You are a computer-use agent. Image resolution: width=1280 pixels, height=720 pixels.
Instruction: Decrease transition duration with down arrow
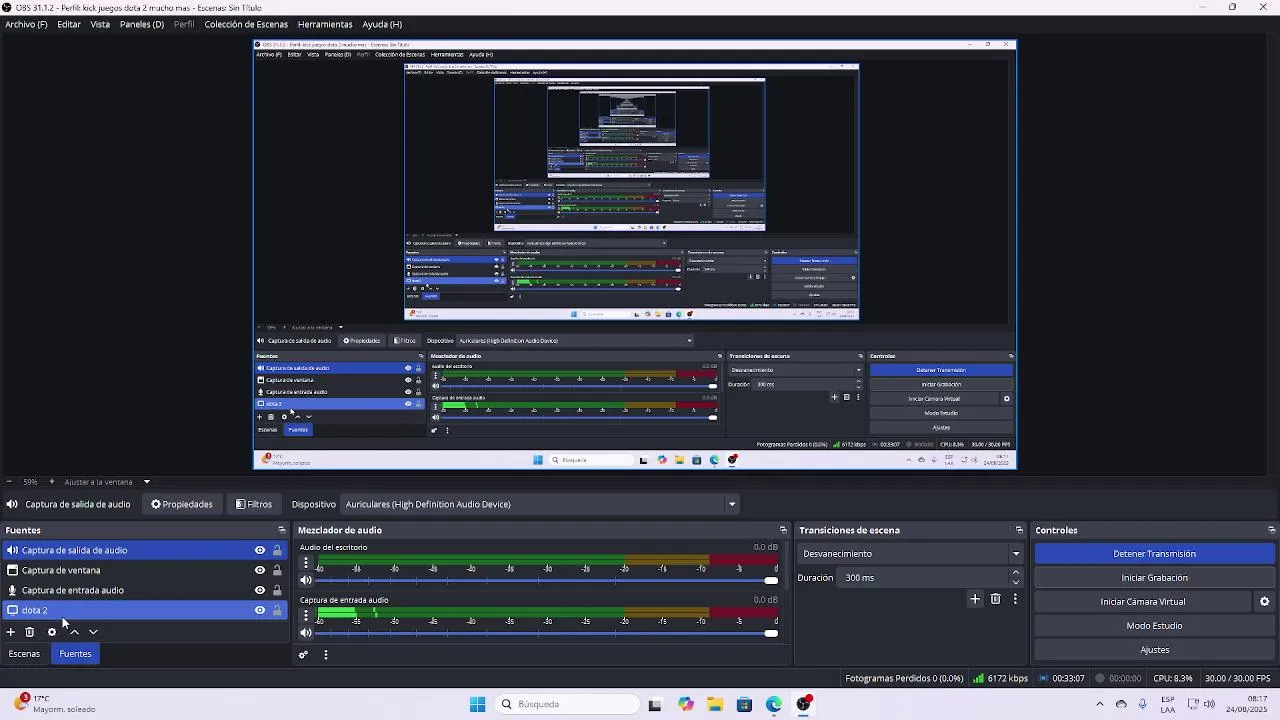click(x=1016, y=582)
